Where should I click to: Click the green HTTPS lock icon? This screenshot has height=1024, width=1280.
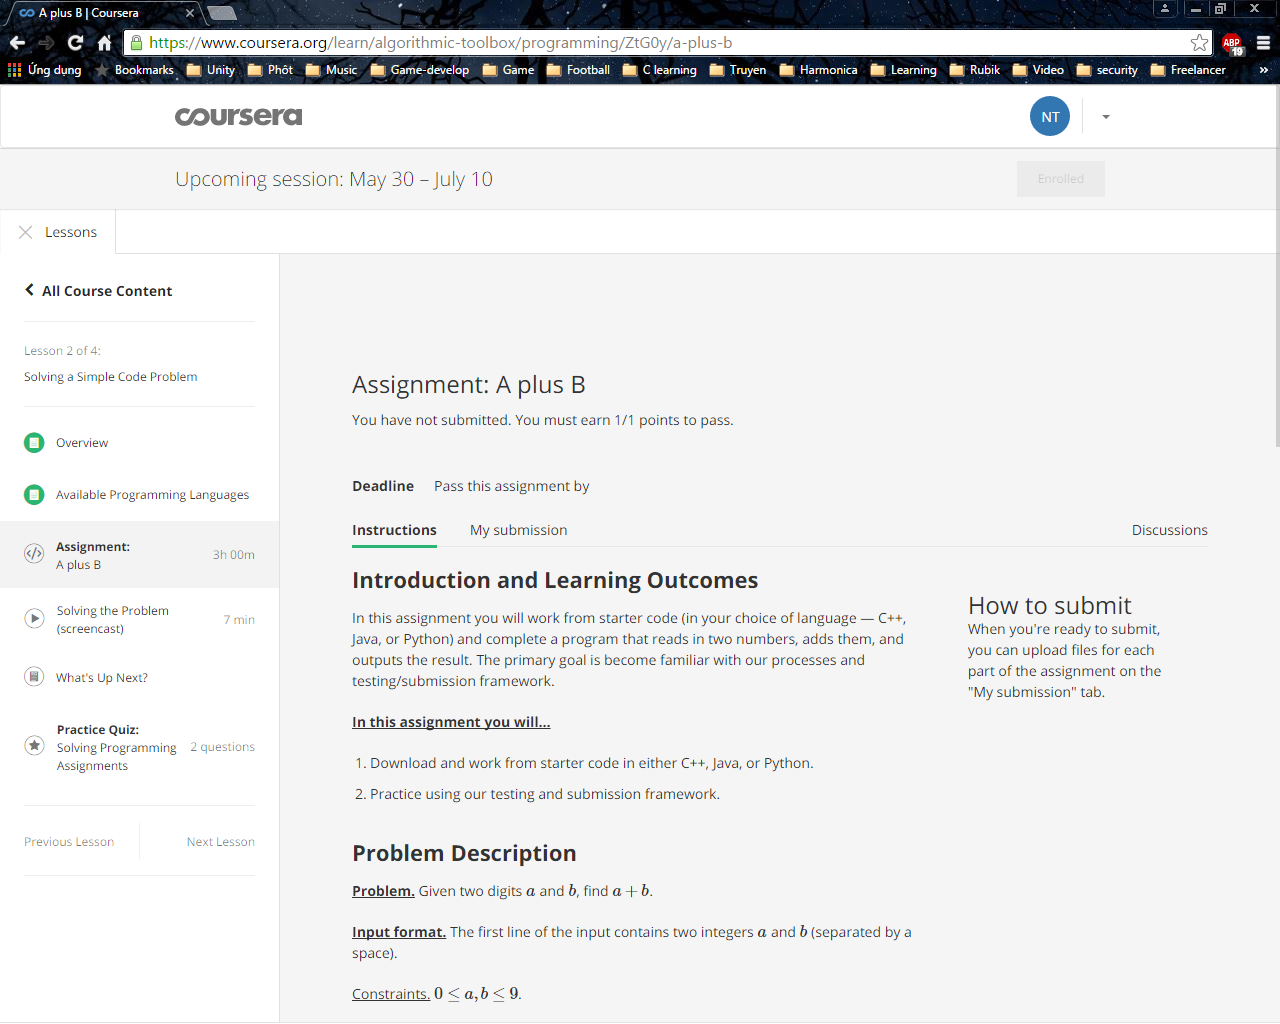tap(137, 43)
